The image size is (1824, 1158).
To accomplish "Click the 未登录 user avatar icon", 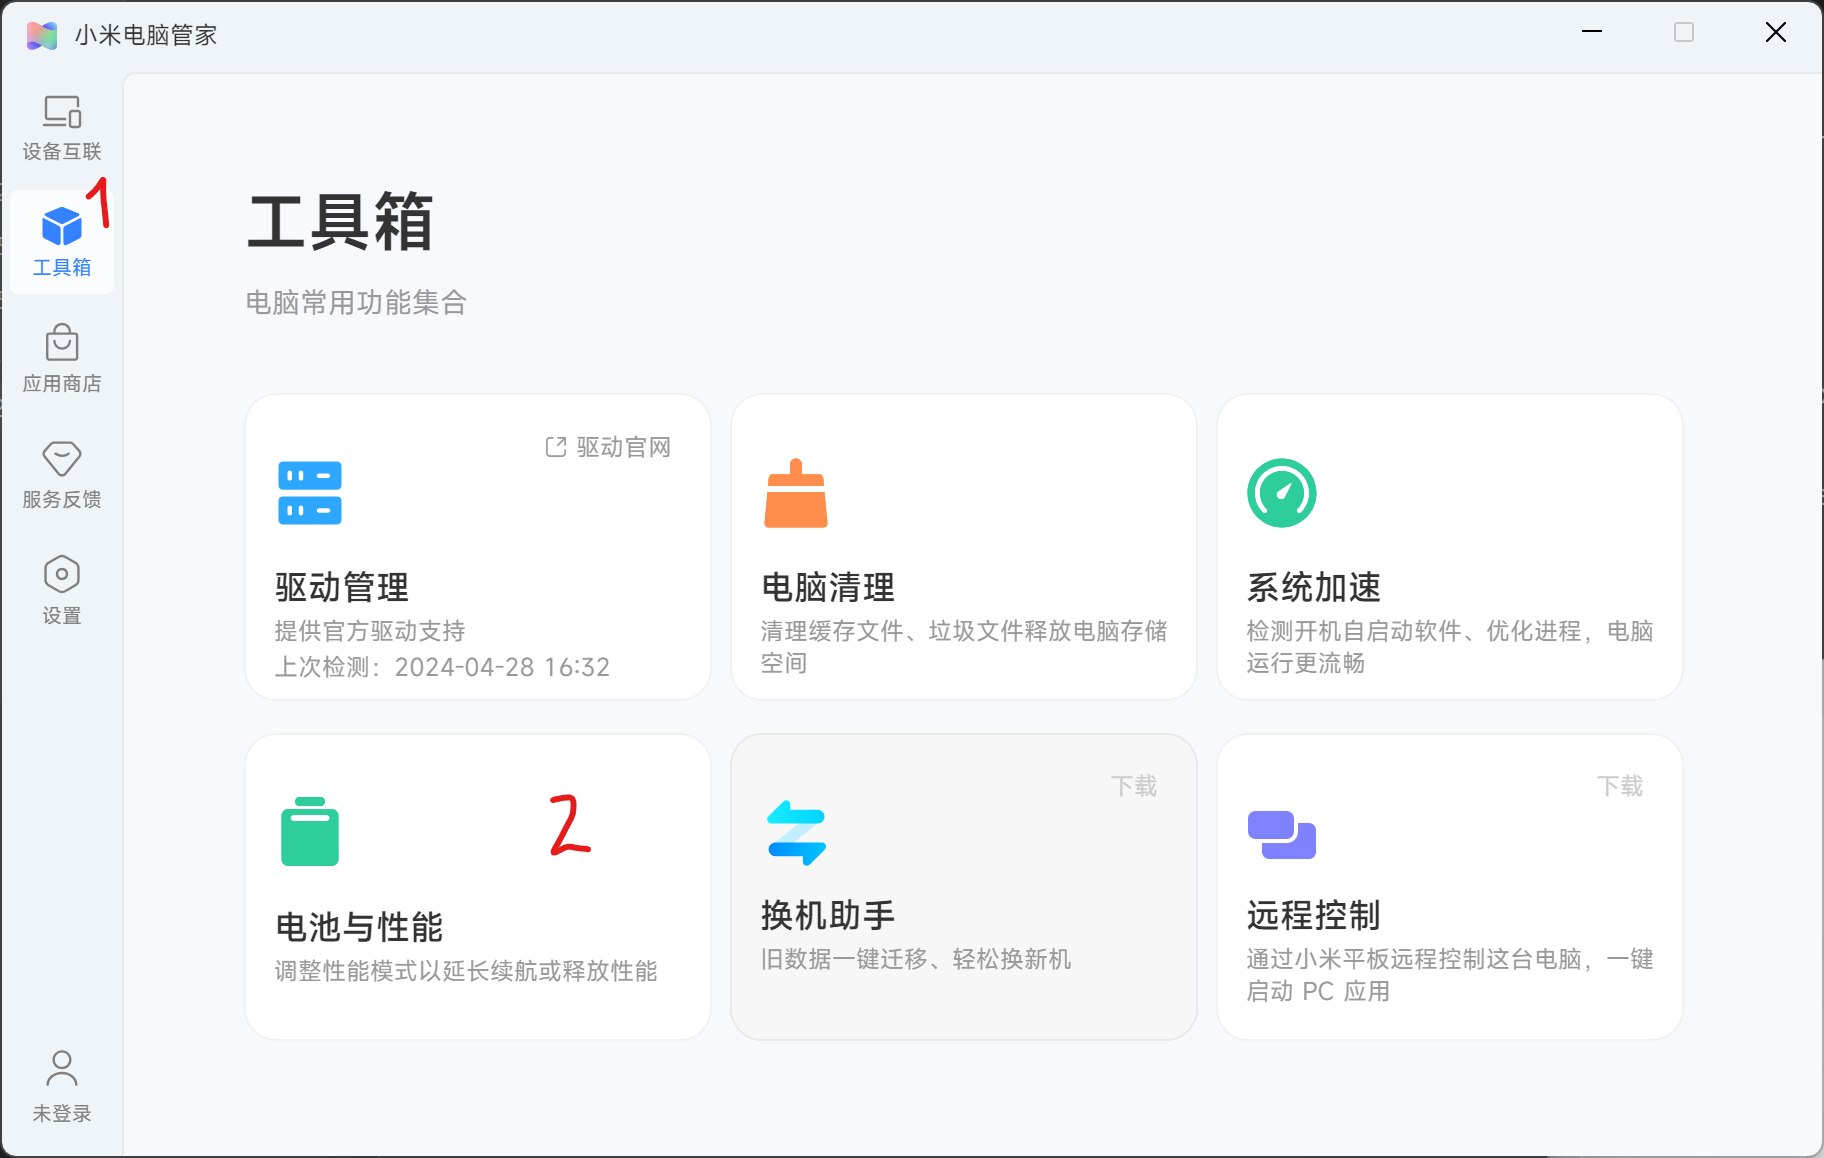I will pyautogui.click(x=62, y=1068).
